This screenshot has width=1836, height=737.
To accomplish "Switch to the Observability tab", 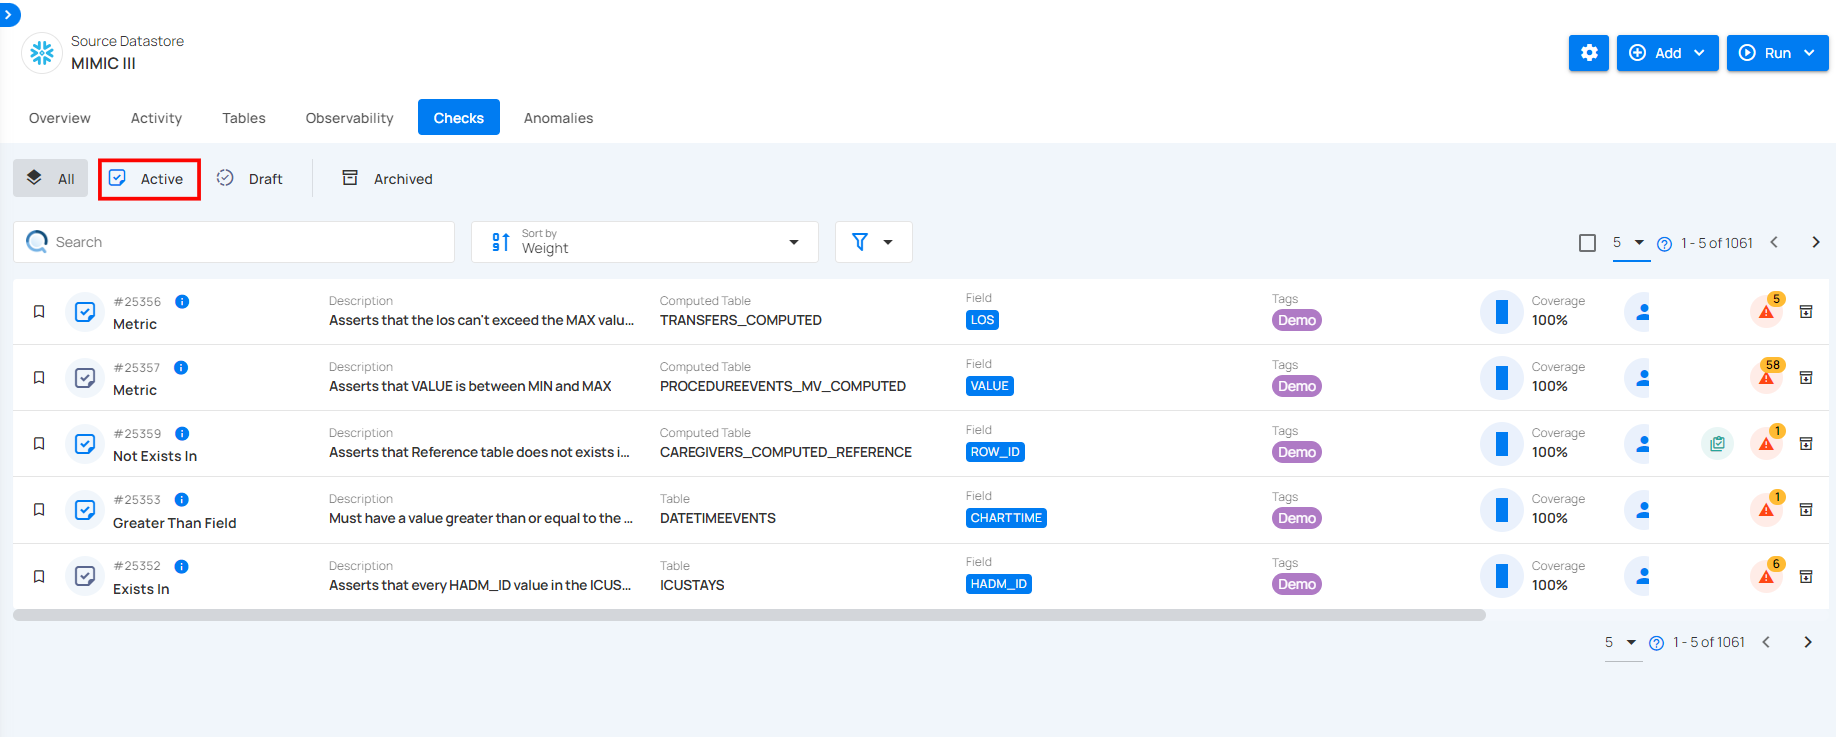I will (349, 118).
